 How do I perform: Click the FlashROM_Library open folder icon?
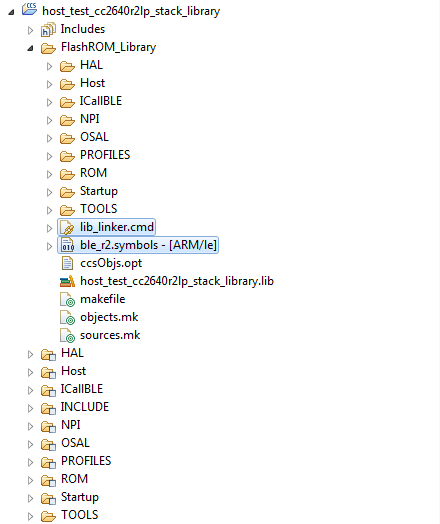(x=48, y=48)
